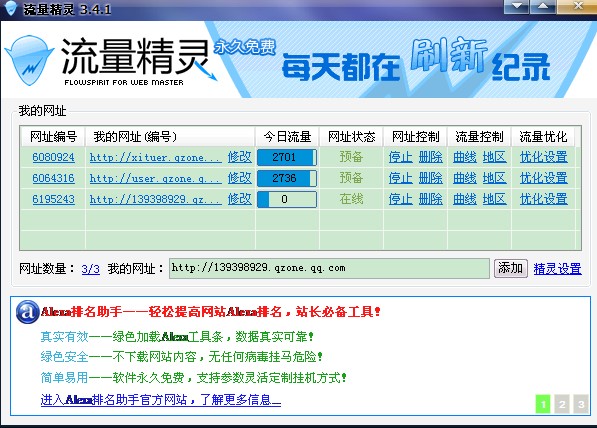597x428 pixels.
Task: Click 修改 for the xituer.qzone URL
Action: tap(239, 157)
